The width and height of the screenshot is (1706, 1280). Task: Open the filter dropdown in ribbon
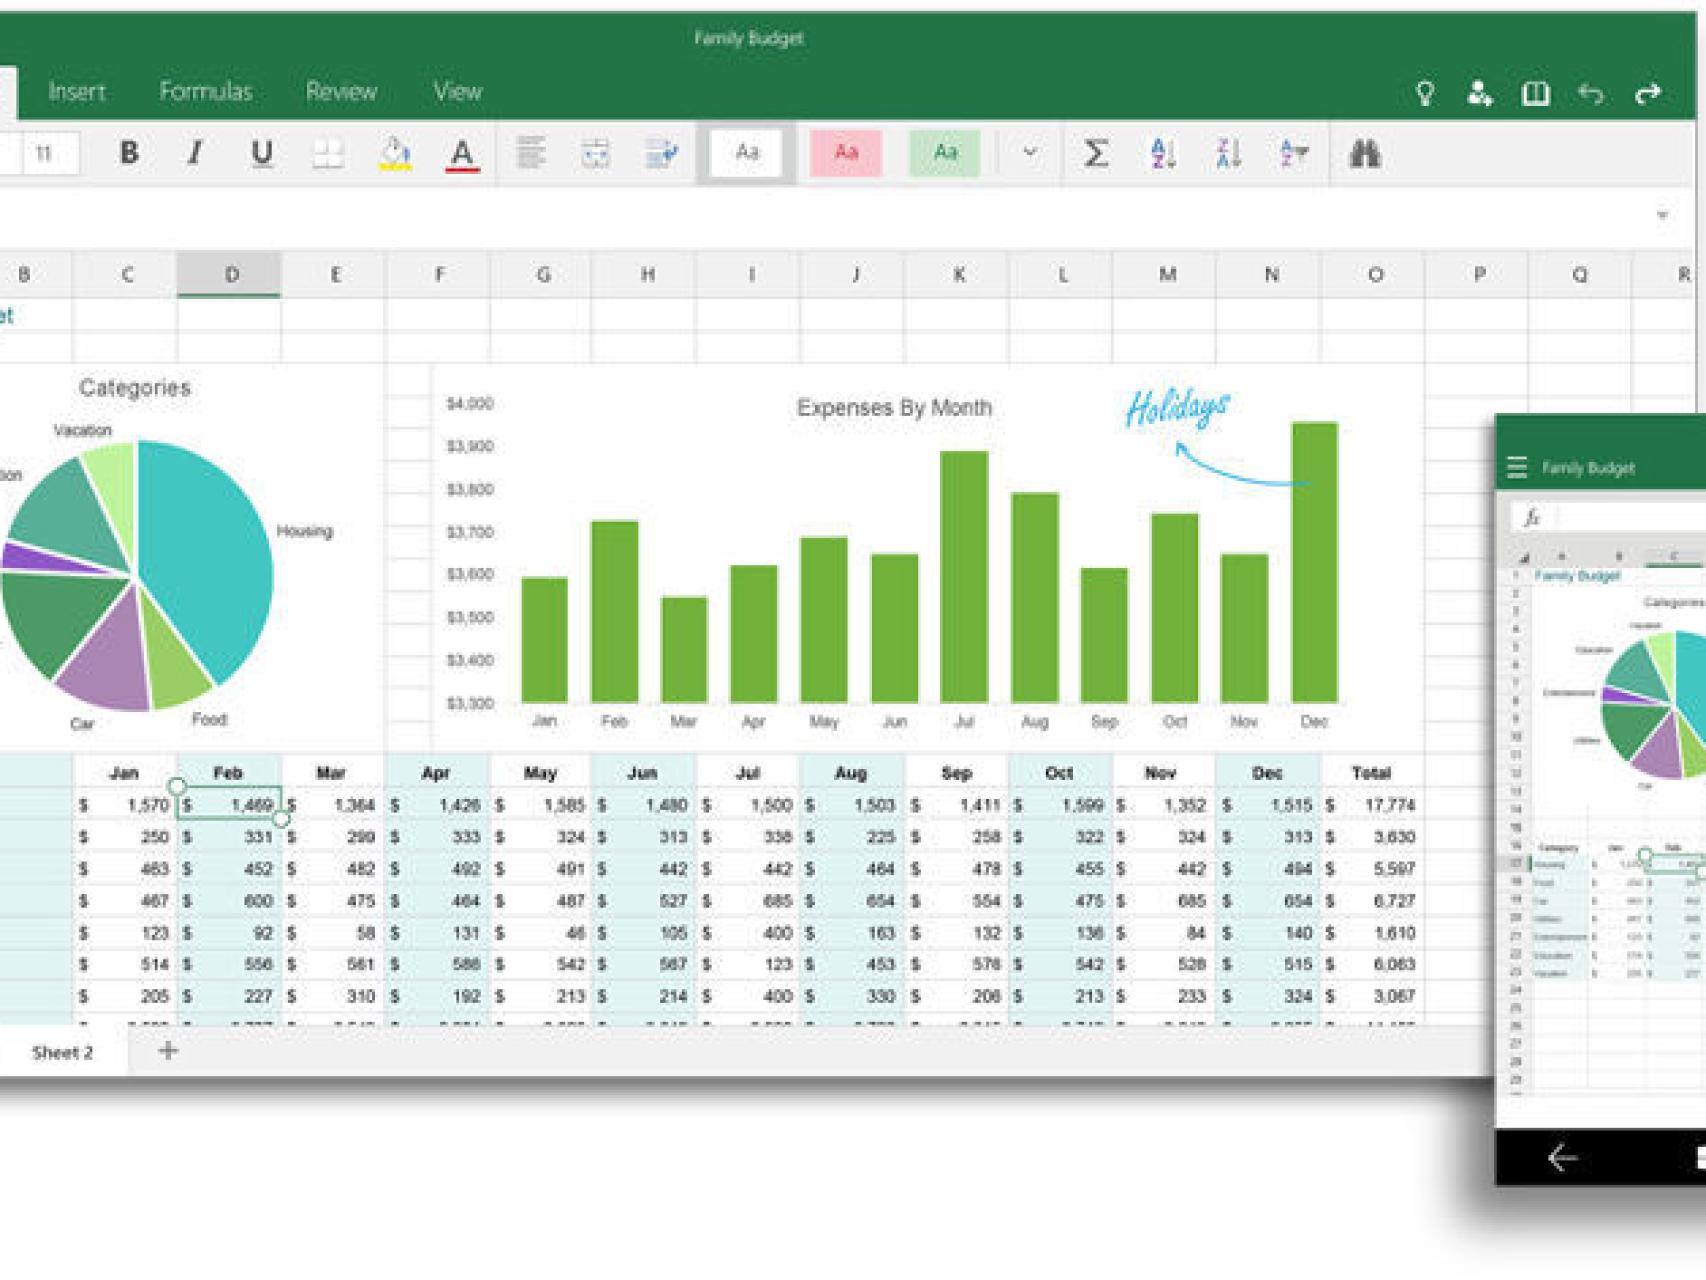[x=1294, y=153]
